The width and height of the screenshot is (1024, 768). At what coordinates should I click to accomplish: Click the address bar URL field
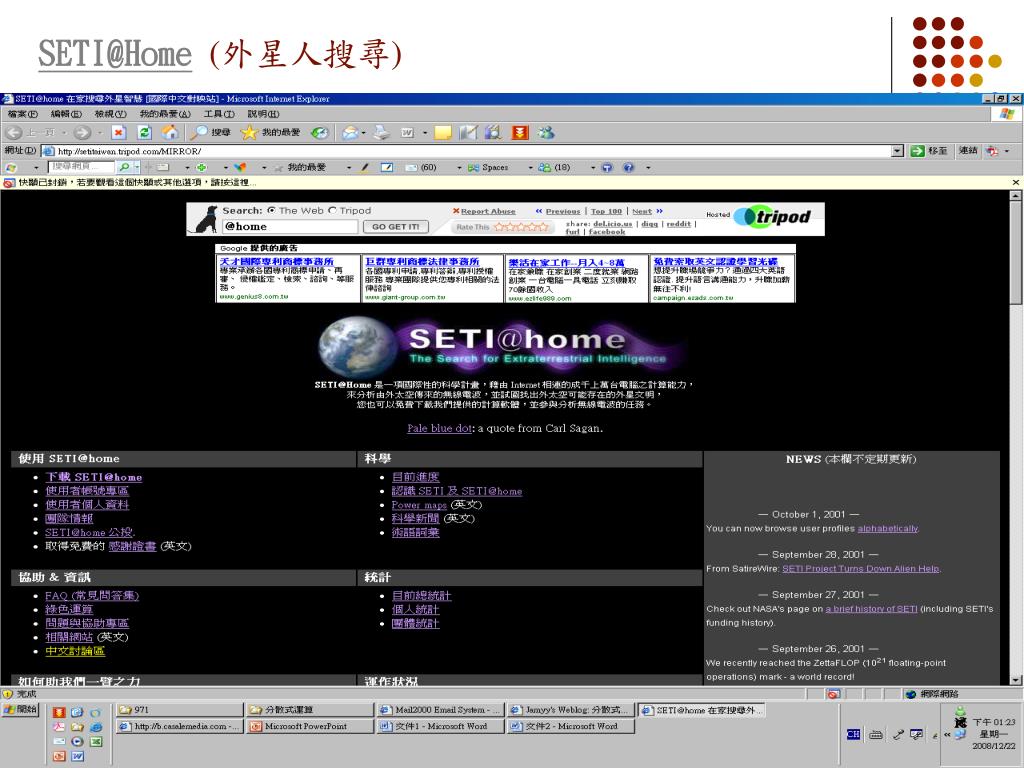pyautogui.click(x=467, y=151)
